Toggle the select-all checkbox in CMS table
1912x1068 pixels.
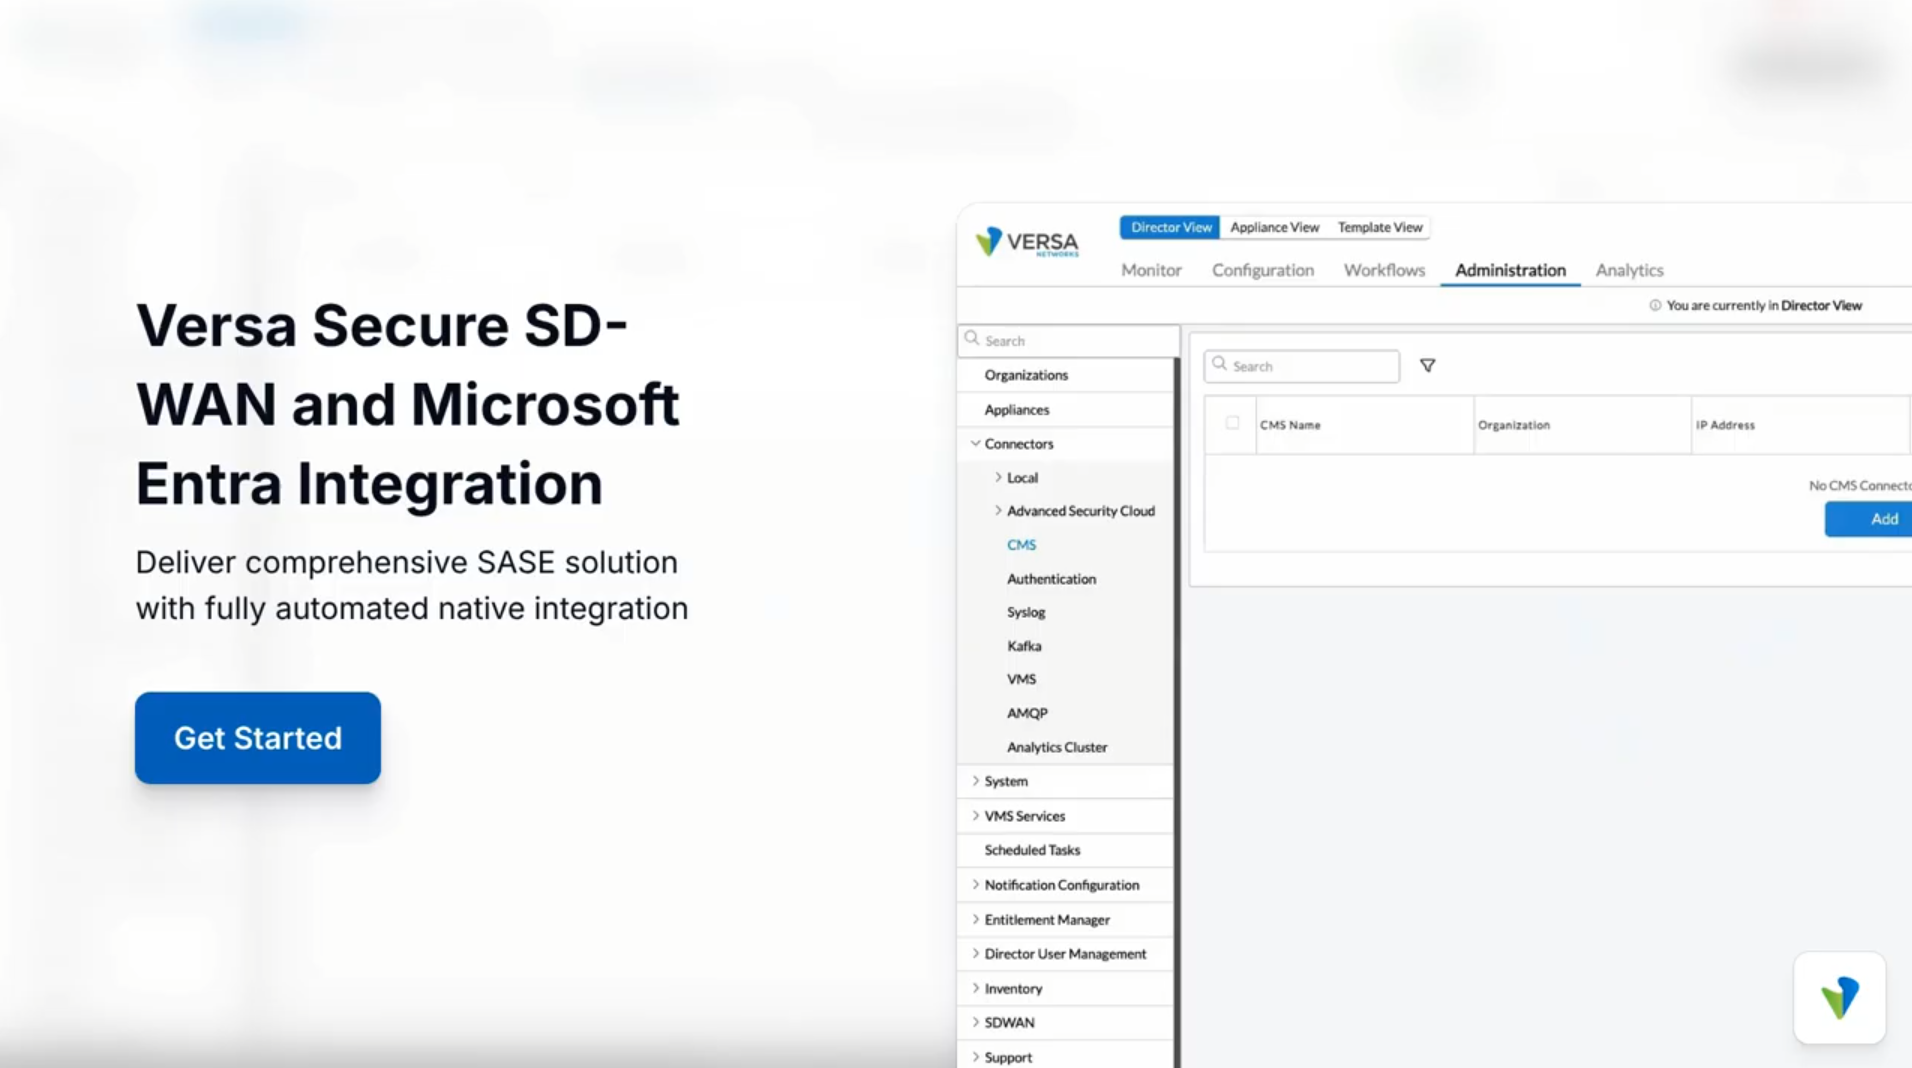tap(1232, 423)
